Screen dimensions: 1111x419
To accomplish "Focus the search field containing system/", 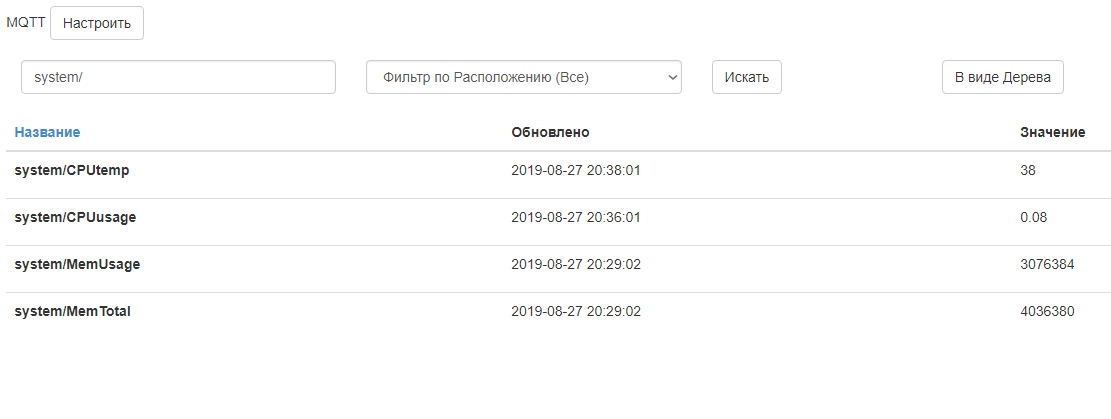I will (178, 77).
